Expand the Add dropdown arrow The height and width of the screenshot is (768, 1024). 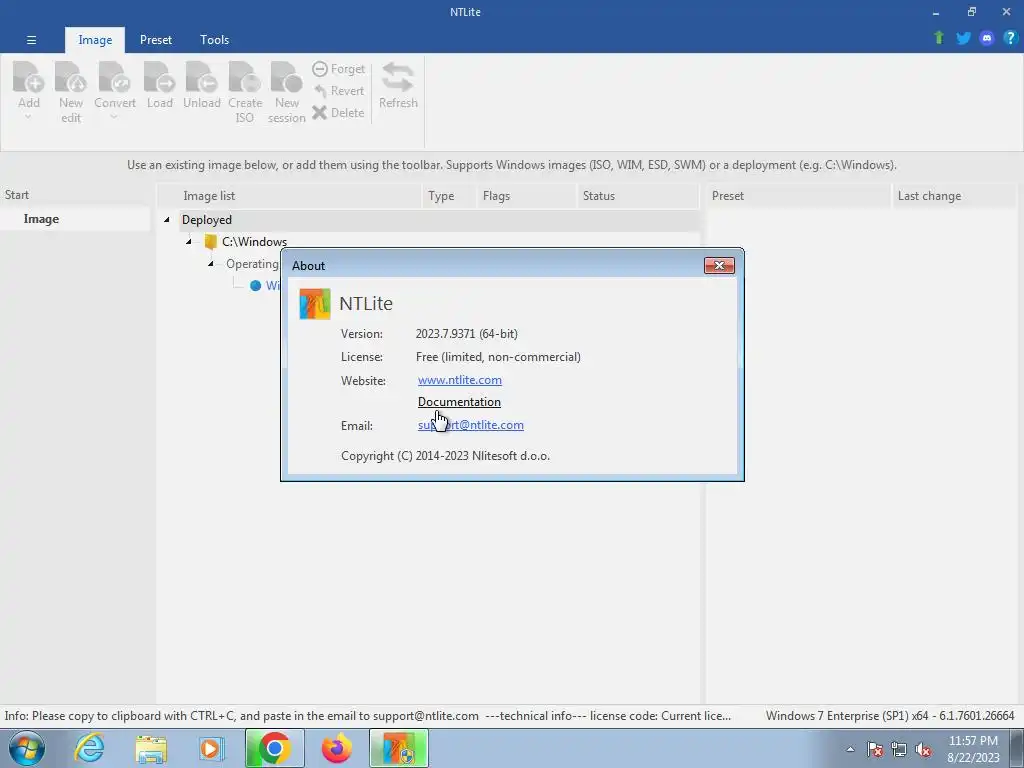(x=28, y=118)
